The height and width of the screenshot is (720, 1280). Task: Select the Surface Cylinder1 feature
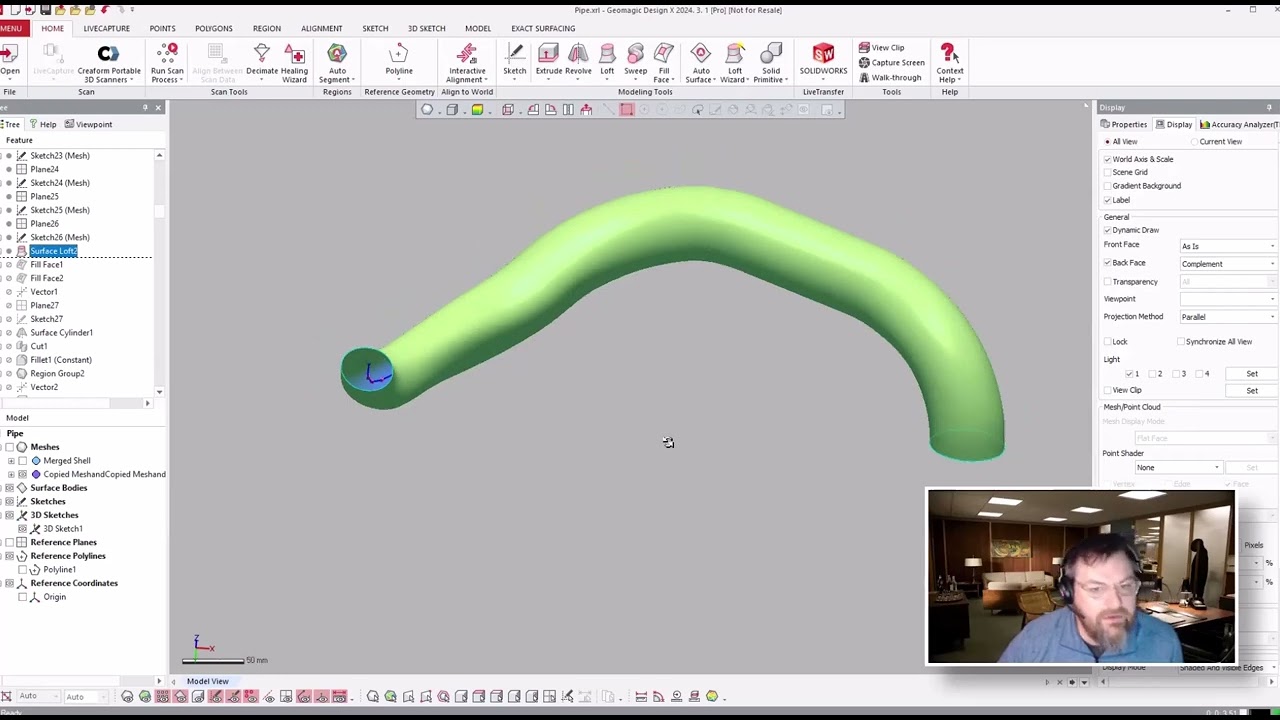point(61,333)
